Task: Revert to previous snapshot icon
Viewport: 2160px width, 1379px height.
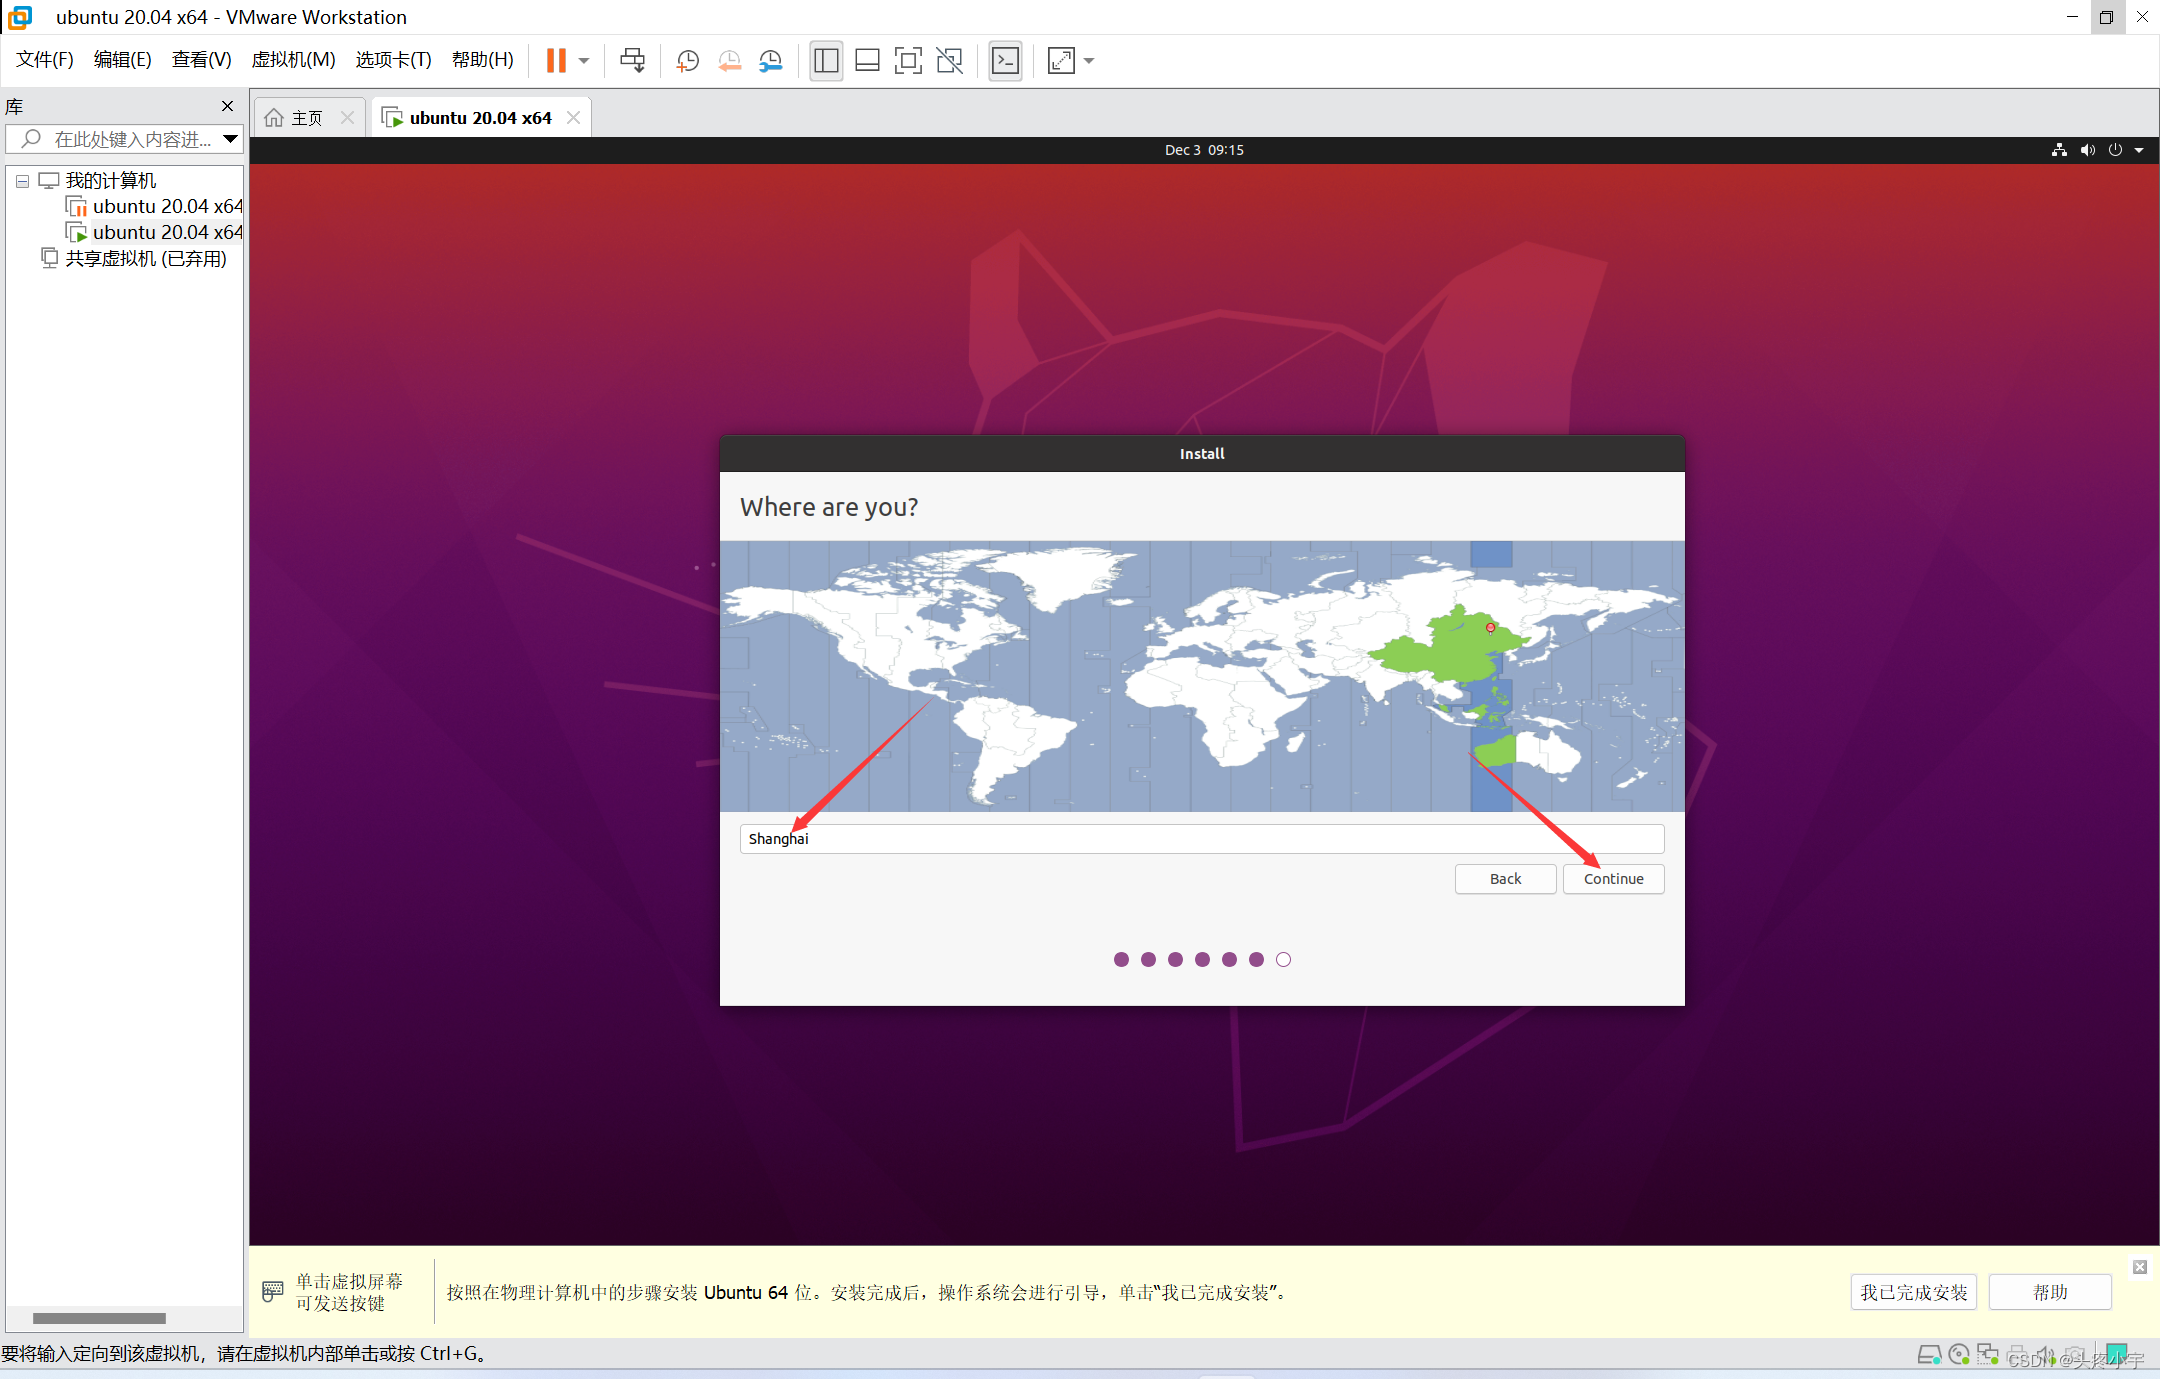Action: [x=729, y=61]
